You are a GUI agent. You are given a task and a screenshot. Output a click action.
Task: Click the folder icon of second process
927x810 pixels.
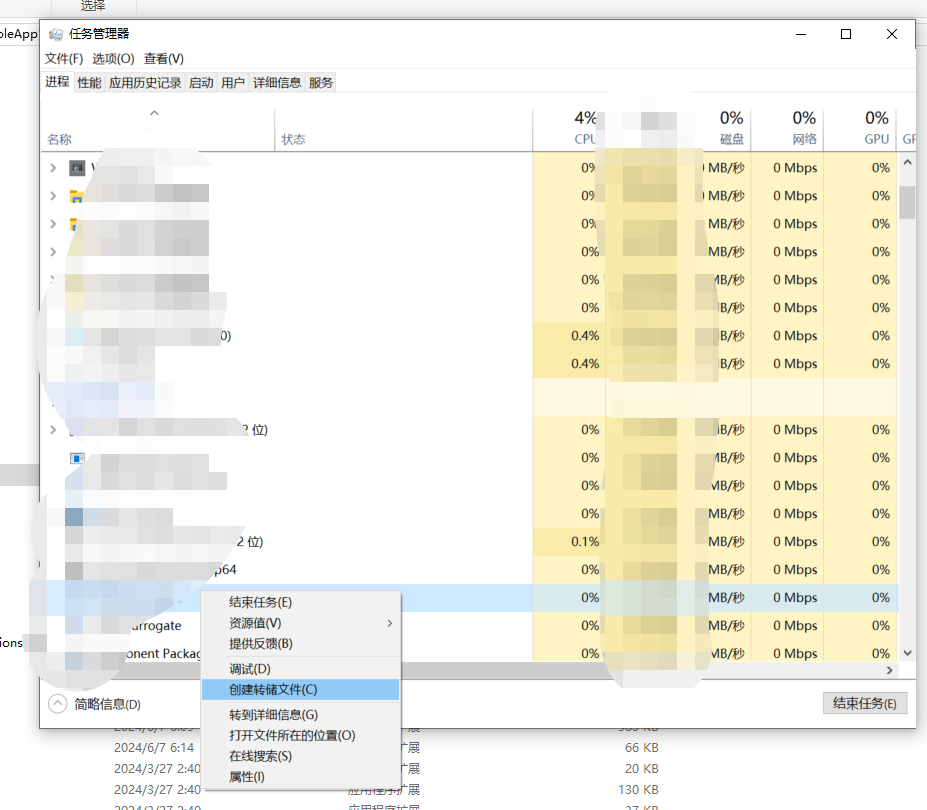click(x=76, y=196)
